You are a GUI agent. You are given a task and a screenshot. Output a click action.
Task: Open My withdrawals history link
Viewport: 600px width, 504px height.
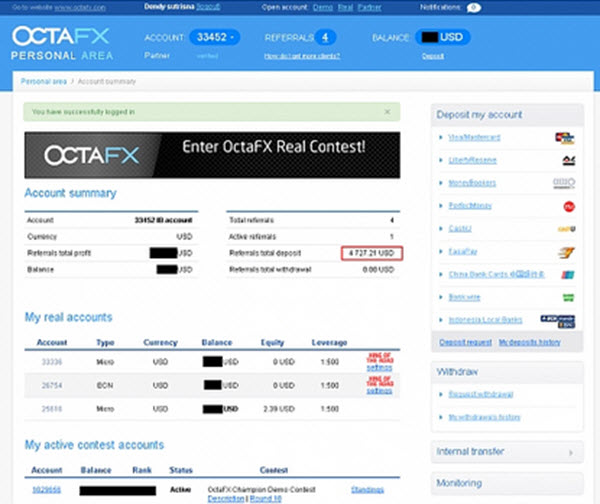pos(484,417)
